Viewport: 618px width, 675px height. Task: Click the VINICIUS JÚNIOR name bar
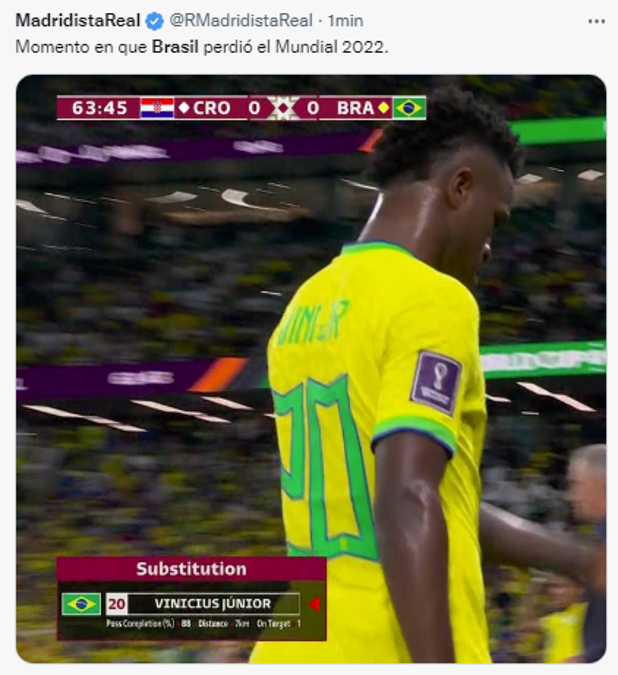click(x=213, y=604)
